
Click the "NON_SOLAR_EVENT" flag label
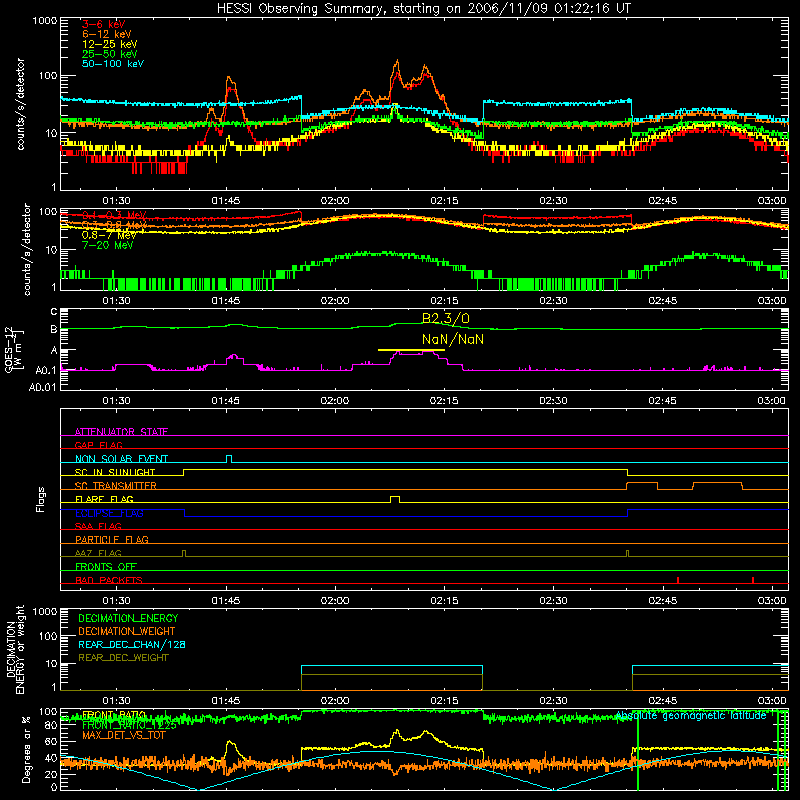(121, 459)
